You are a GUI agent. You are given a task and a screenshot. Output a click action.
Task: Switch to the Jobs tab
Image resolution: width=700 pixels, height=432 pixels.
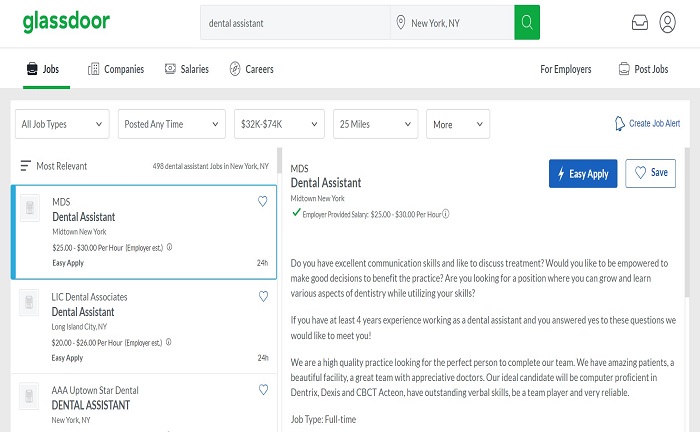[43, 69]
